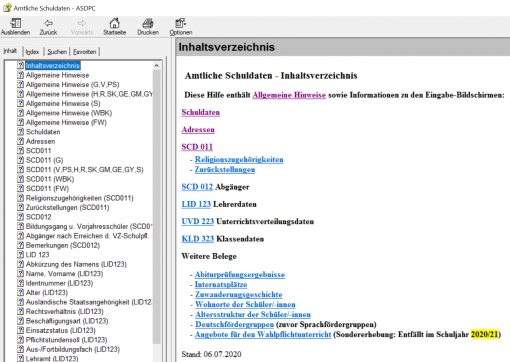Click the 'Weitere Belege' heading text
This screenshot has width=510, height=362.
(209, 256)
